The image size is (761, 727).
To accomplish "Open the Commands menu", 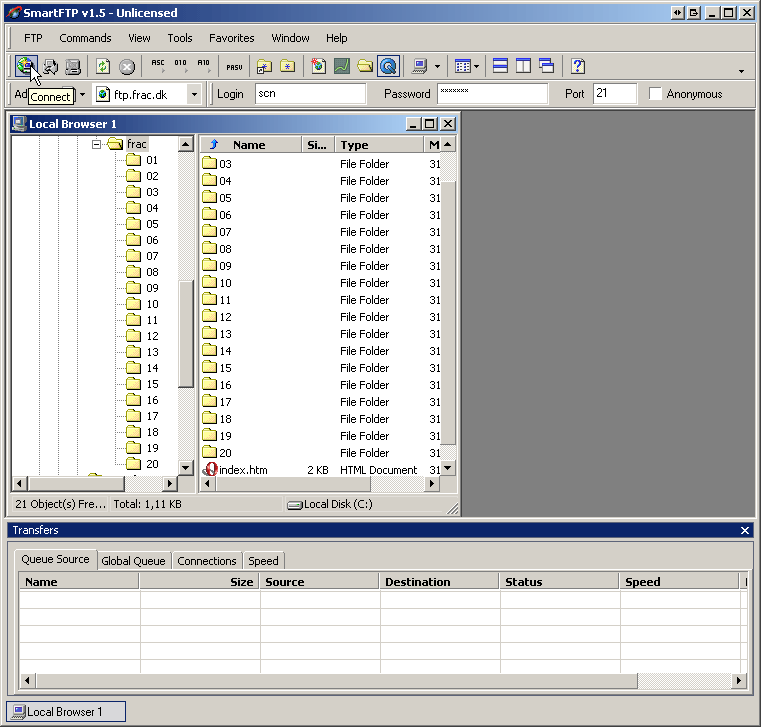I will (x=85, y=38).
